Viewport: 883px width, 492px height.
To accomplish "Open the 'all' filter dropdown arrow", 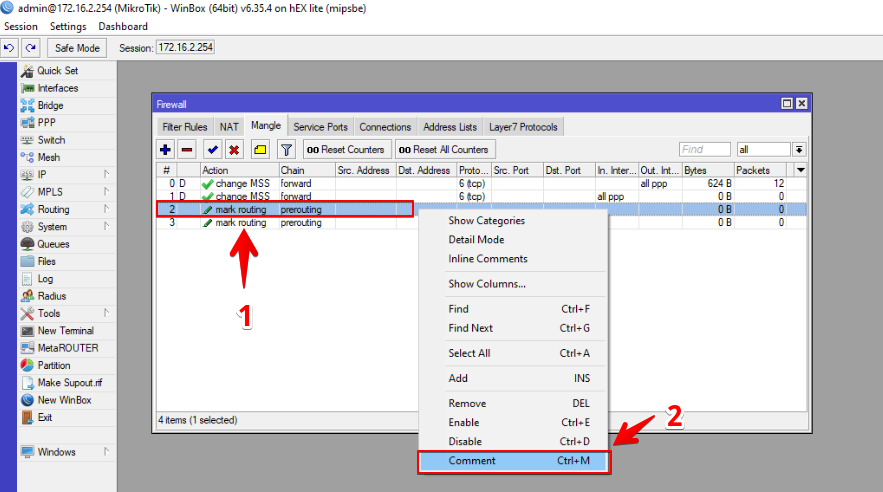I will [x=799, y=149].
